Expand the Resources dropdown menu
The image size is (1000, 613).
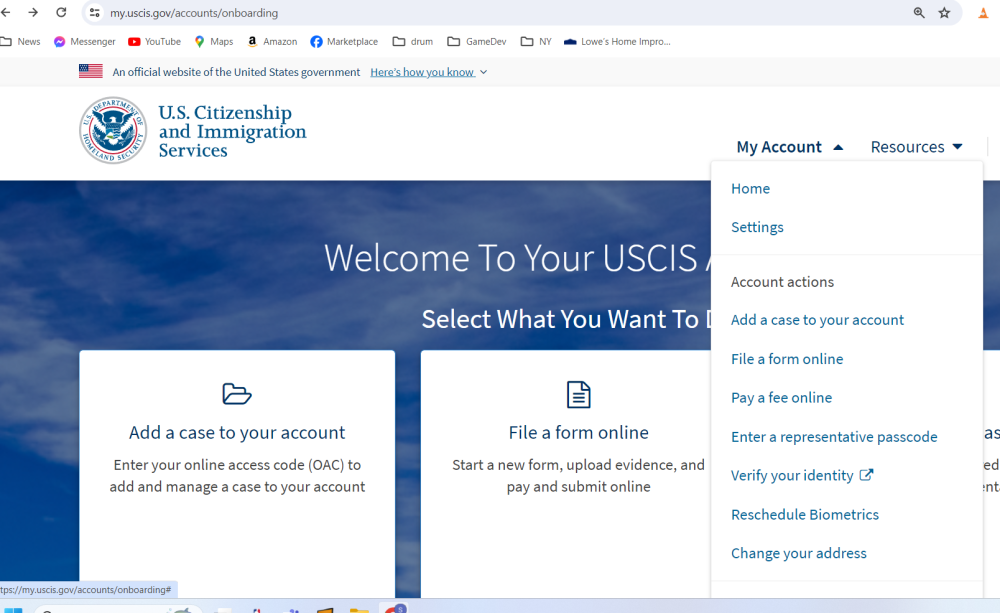pyautogui.click(x=916, y=147)
